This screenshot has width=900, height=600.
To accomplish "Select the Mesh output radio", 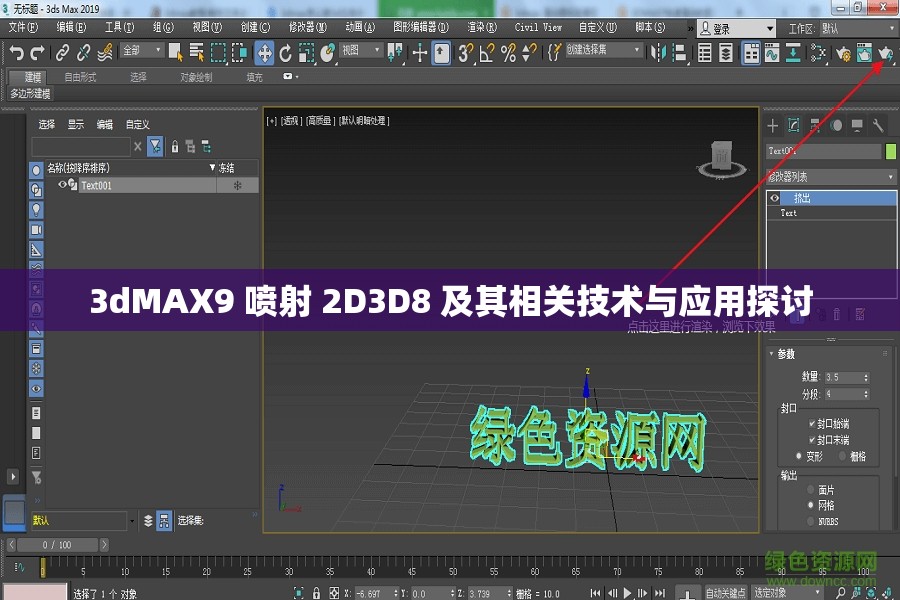I will [810, 505].
